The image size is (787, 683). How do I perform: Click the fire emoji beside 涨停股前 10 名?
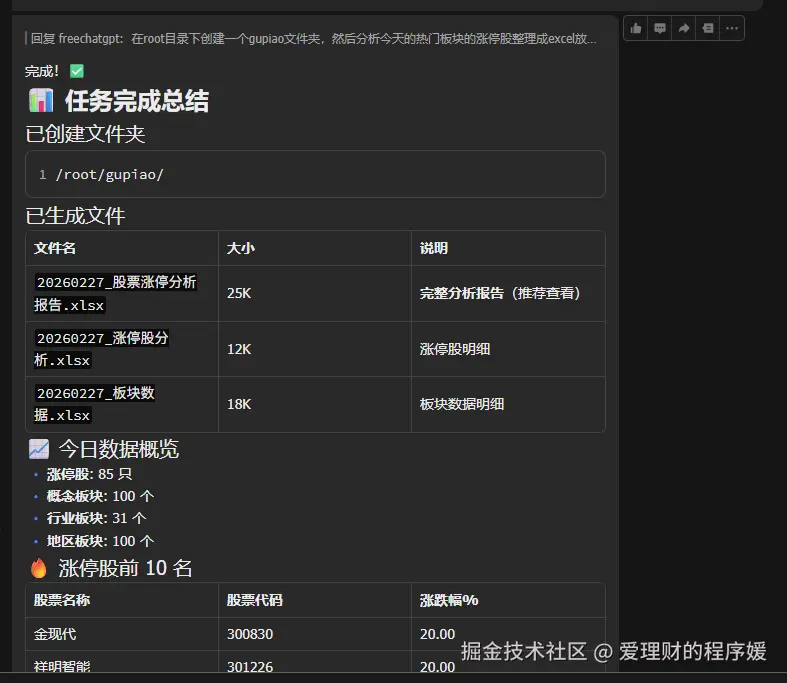pyautogui.click(x=39, y=568)
